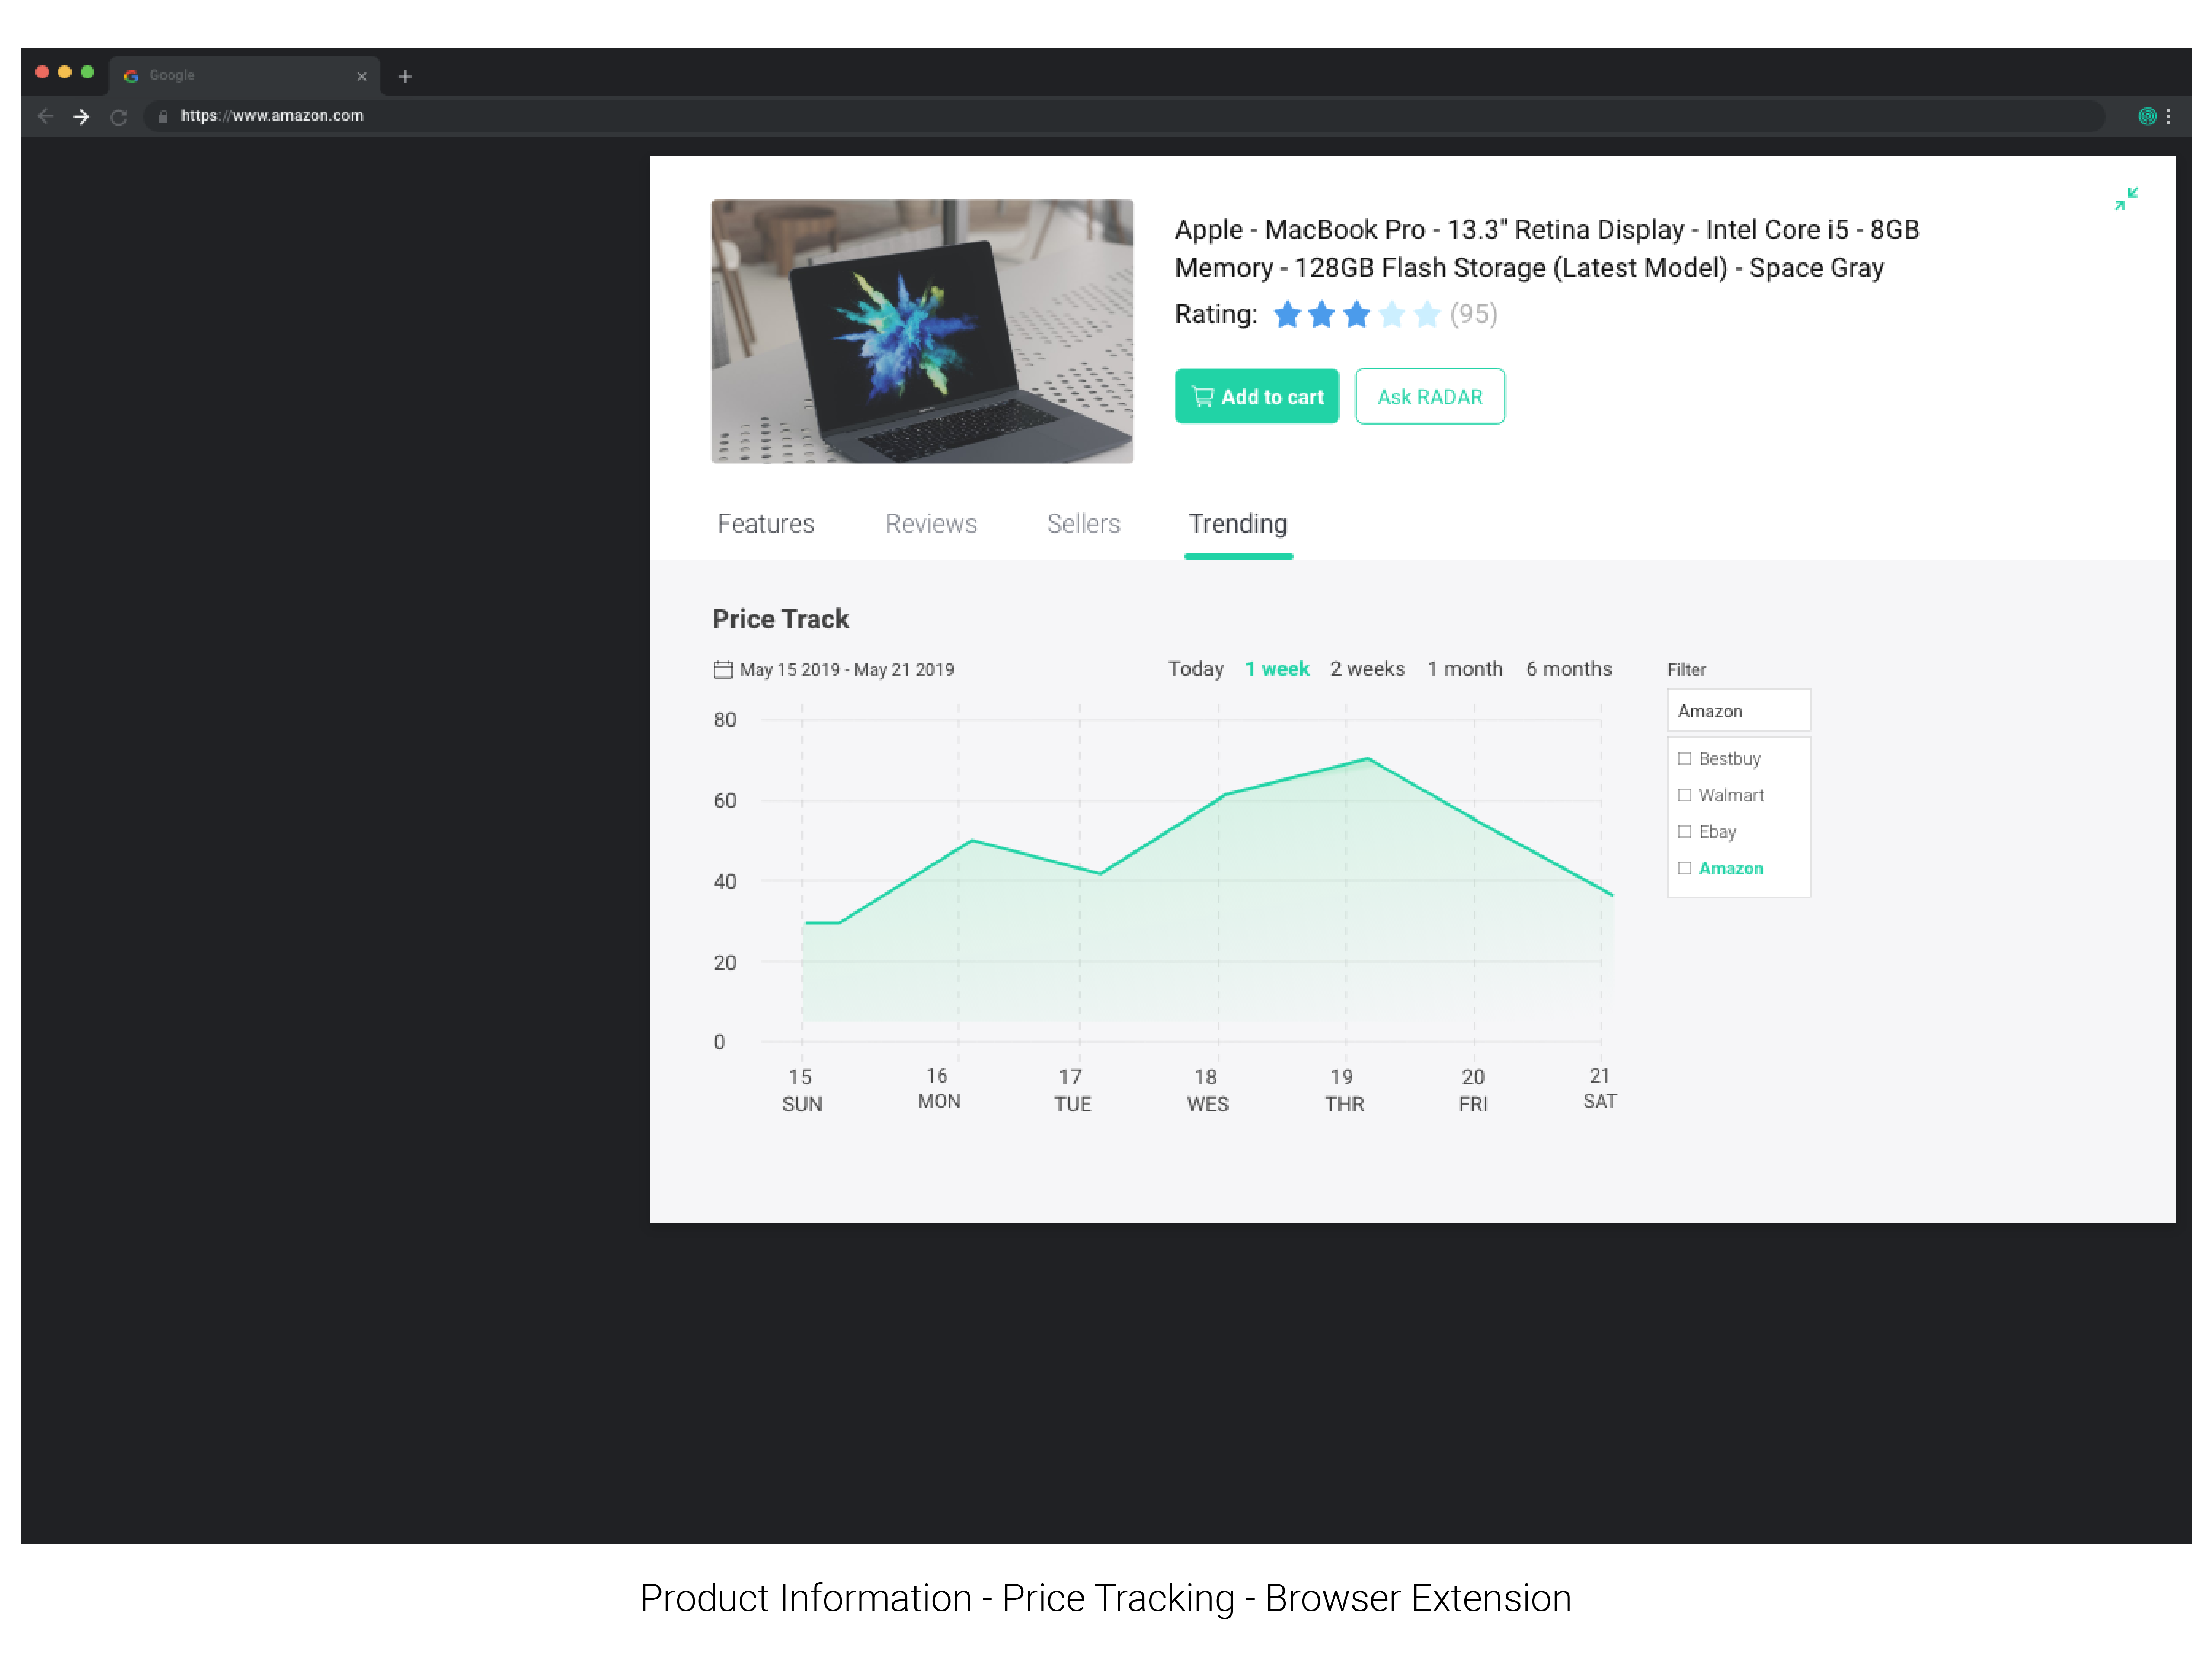
Task: Open the calendar icon beside the date range
Action: point(722,669)
